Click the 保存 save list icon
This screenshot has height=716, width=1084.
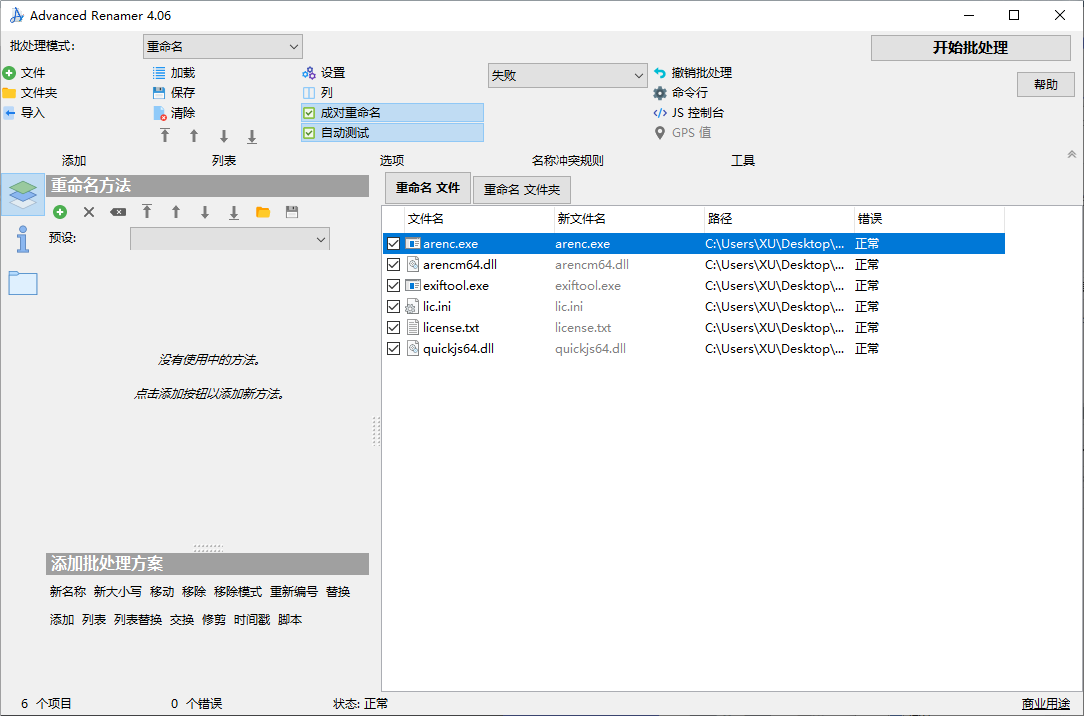point(159,93)
